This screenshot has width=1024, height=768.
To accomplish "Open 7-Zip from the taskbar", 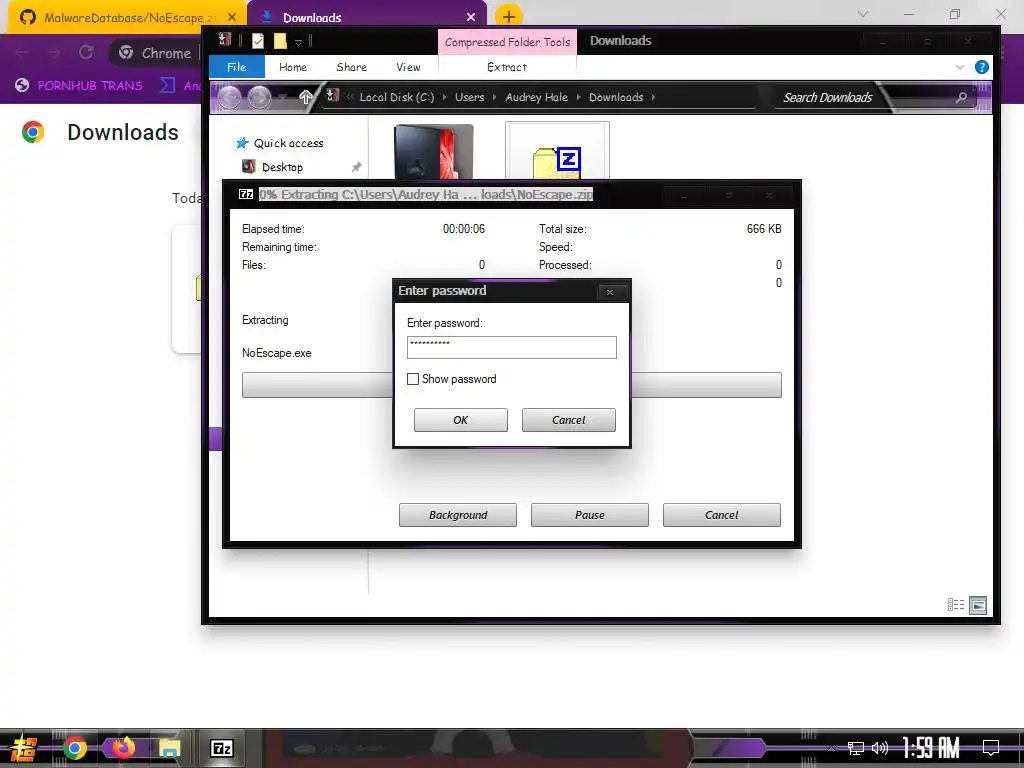I will [x=222, y=748].
